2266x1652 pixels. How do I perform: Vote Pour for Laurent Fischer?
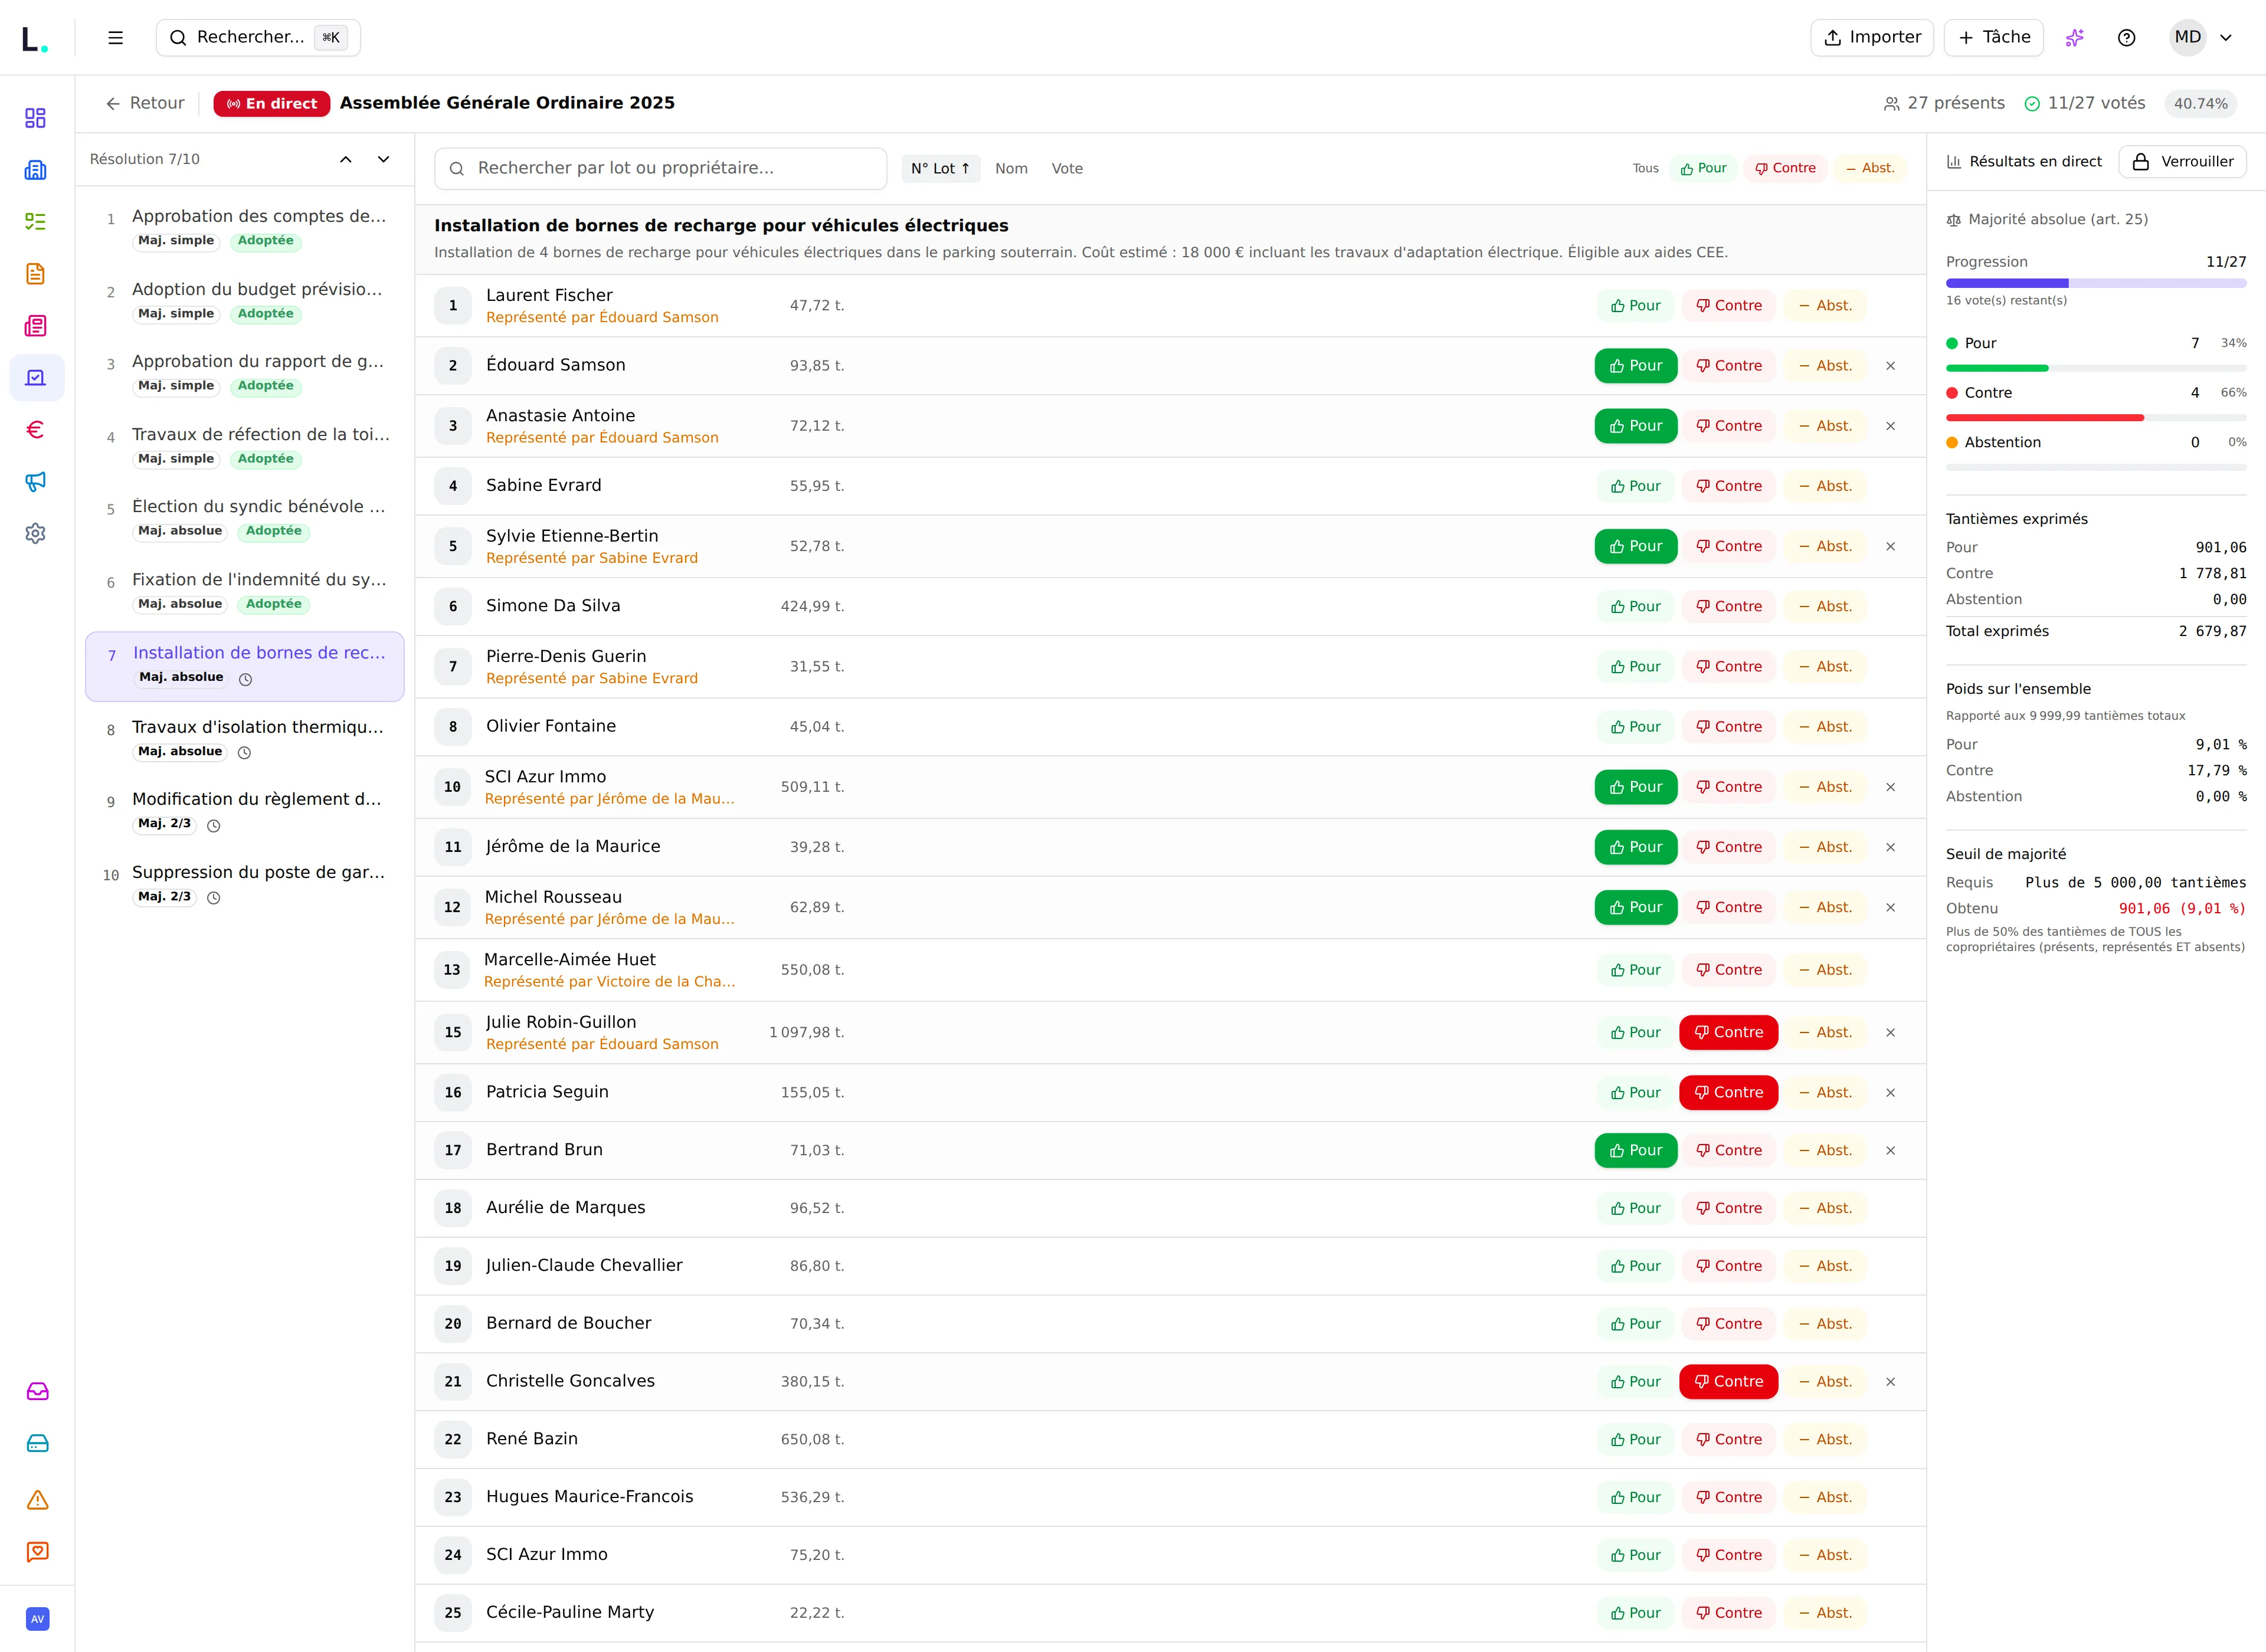coord(1635,305)
